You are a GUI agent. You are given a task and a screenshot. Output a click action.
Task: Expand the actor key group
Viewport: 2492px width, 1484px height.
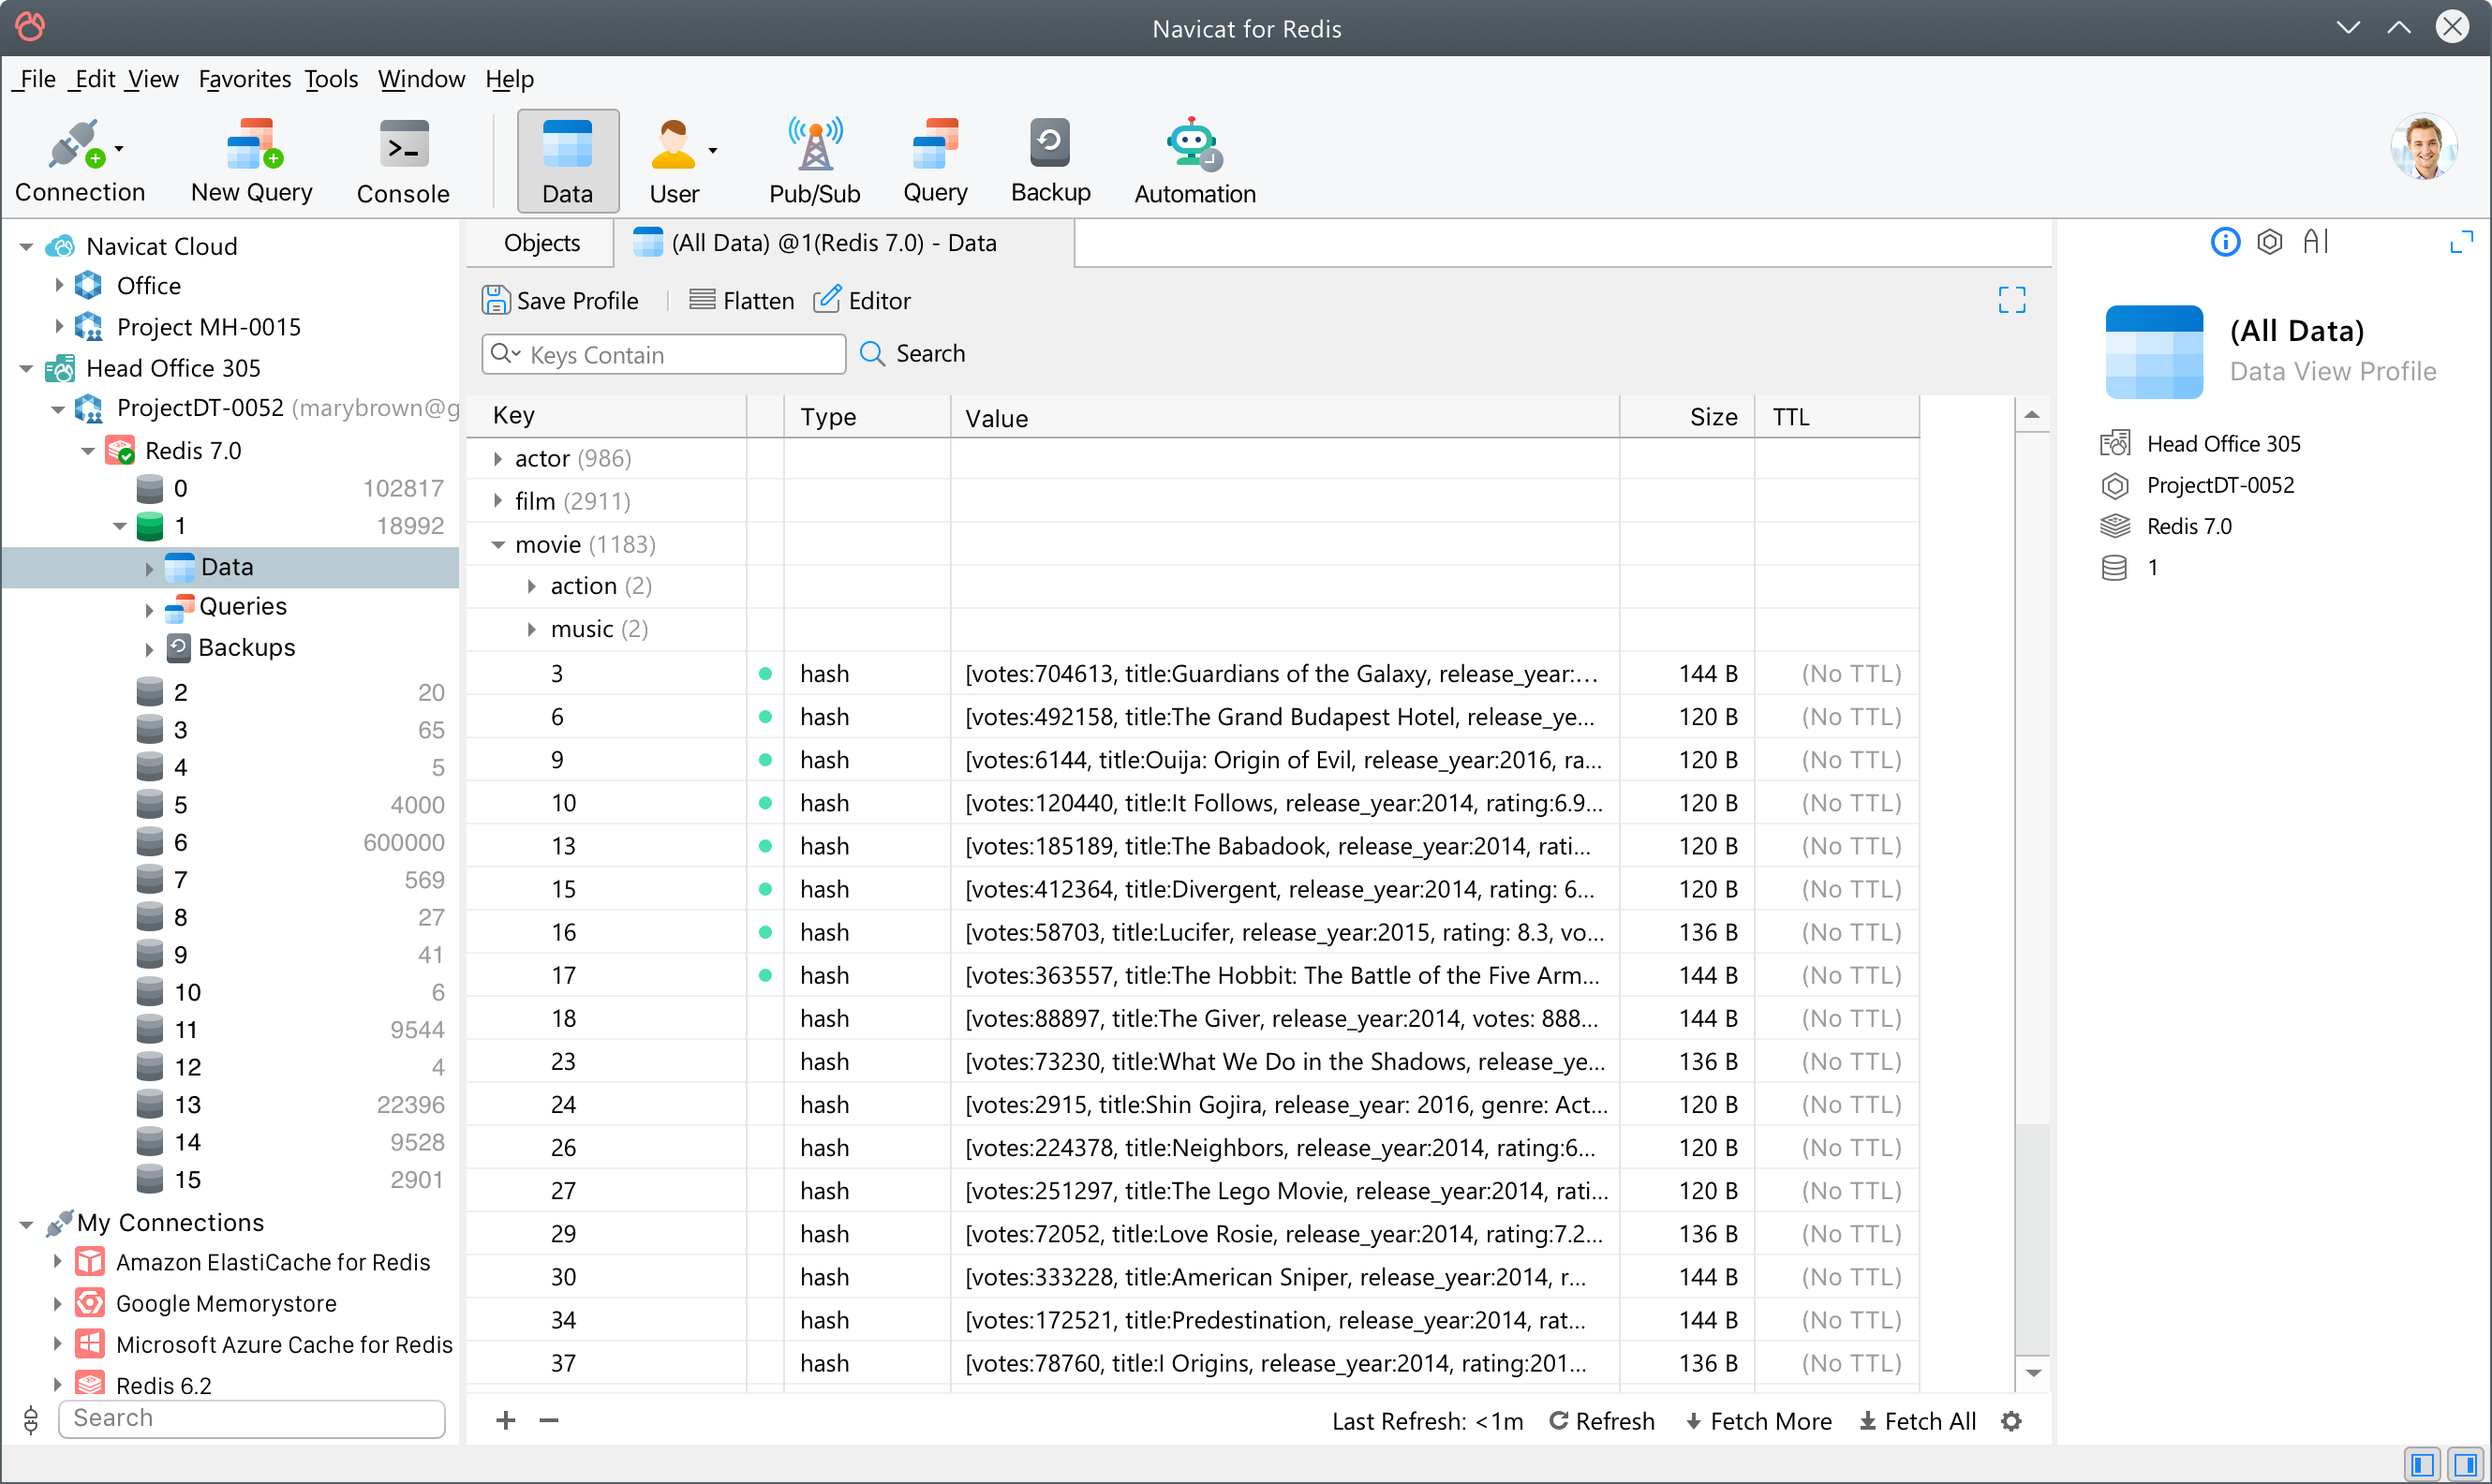click(x=498, y=459)
